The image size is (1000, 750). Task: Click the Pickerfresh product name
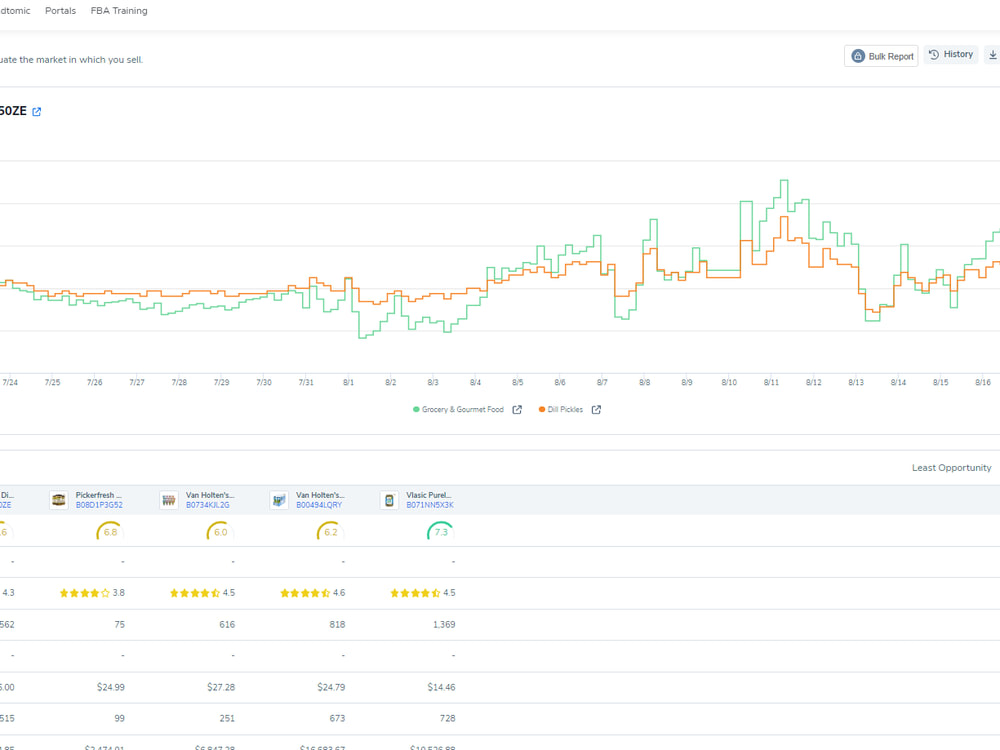(x=98, y=495)
